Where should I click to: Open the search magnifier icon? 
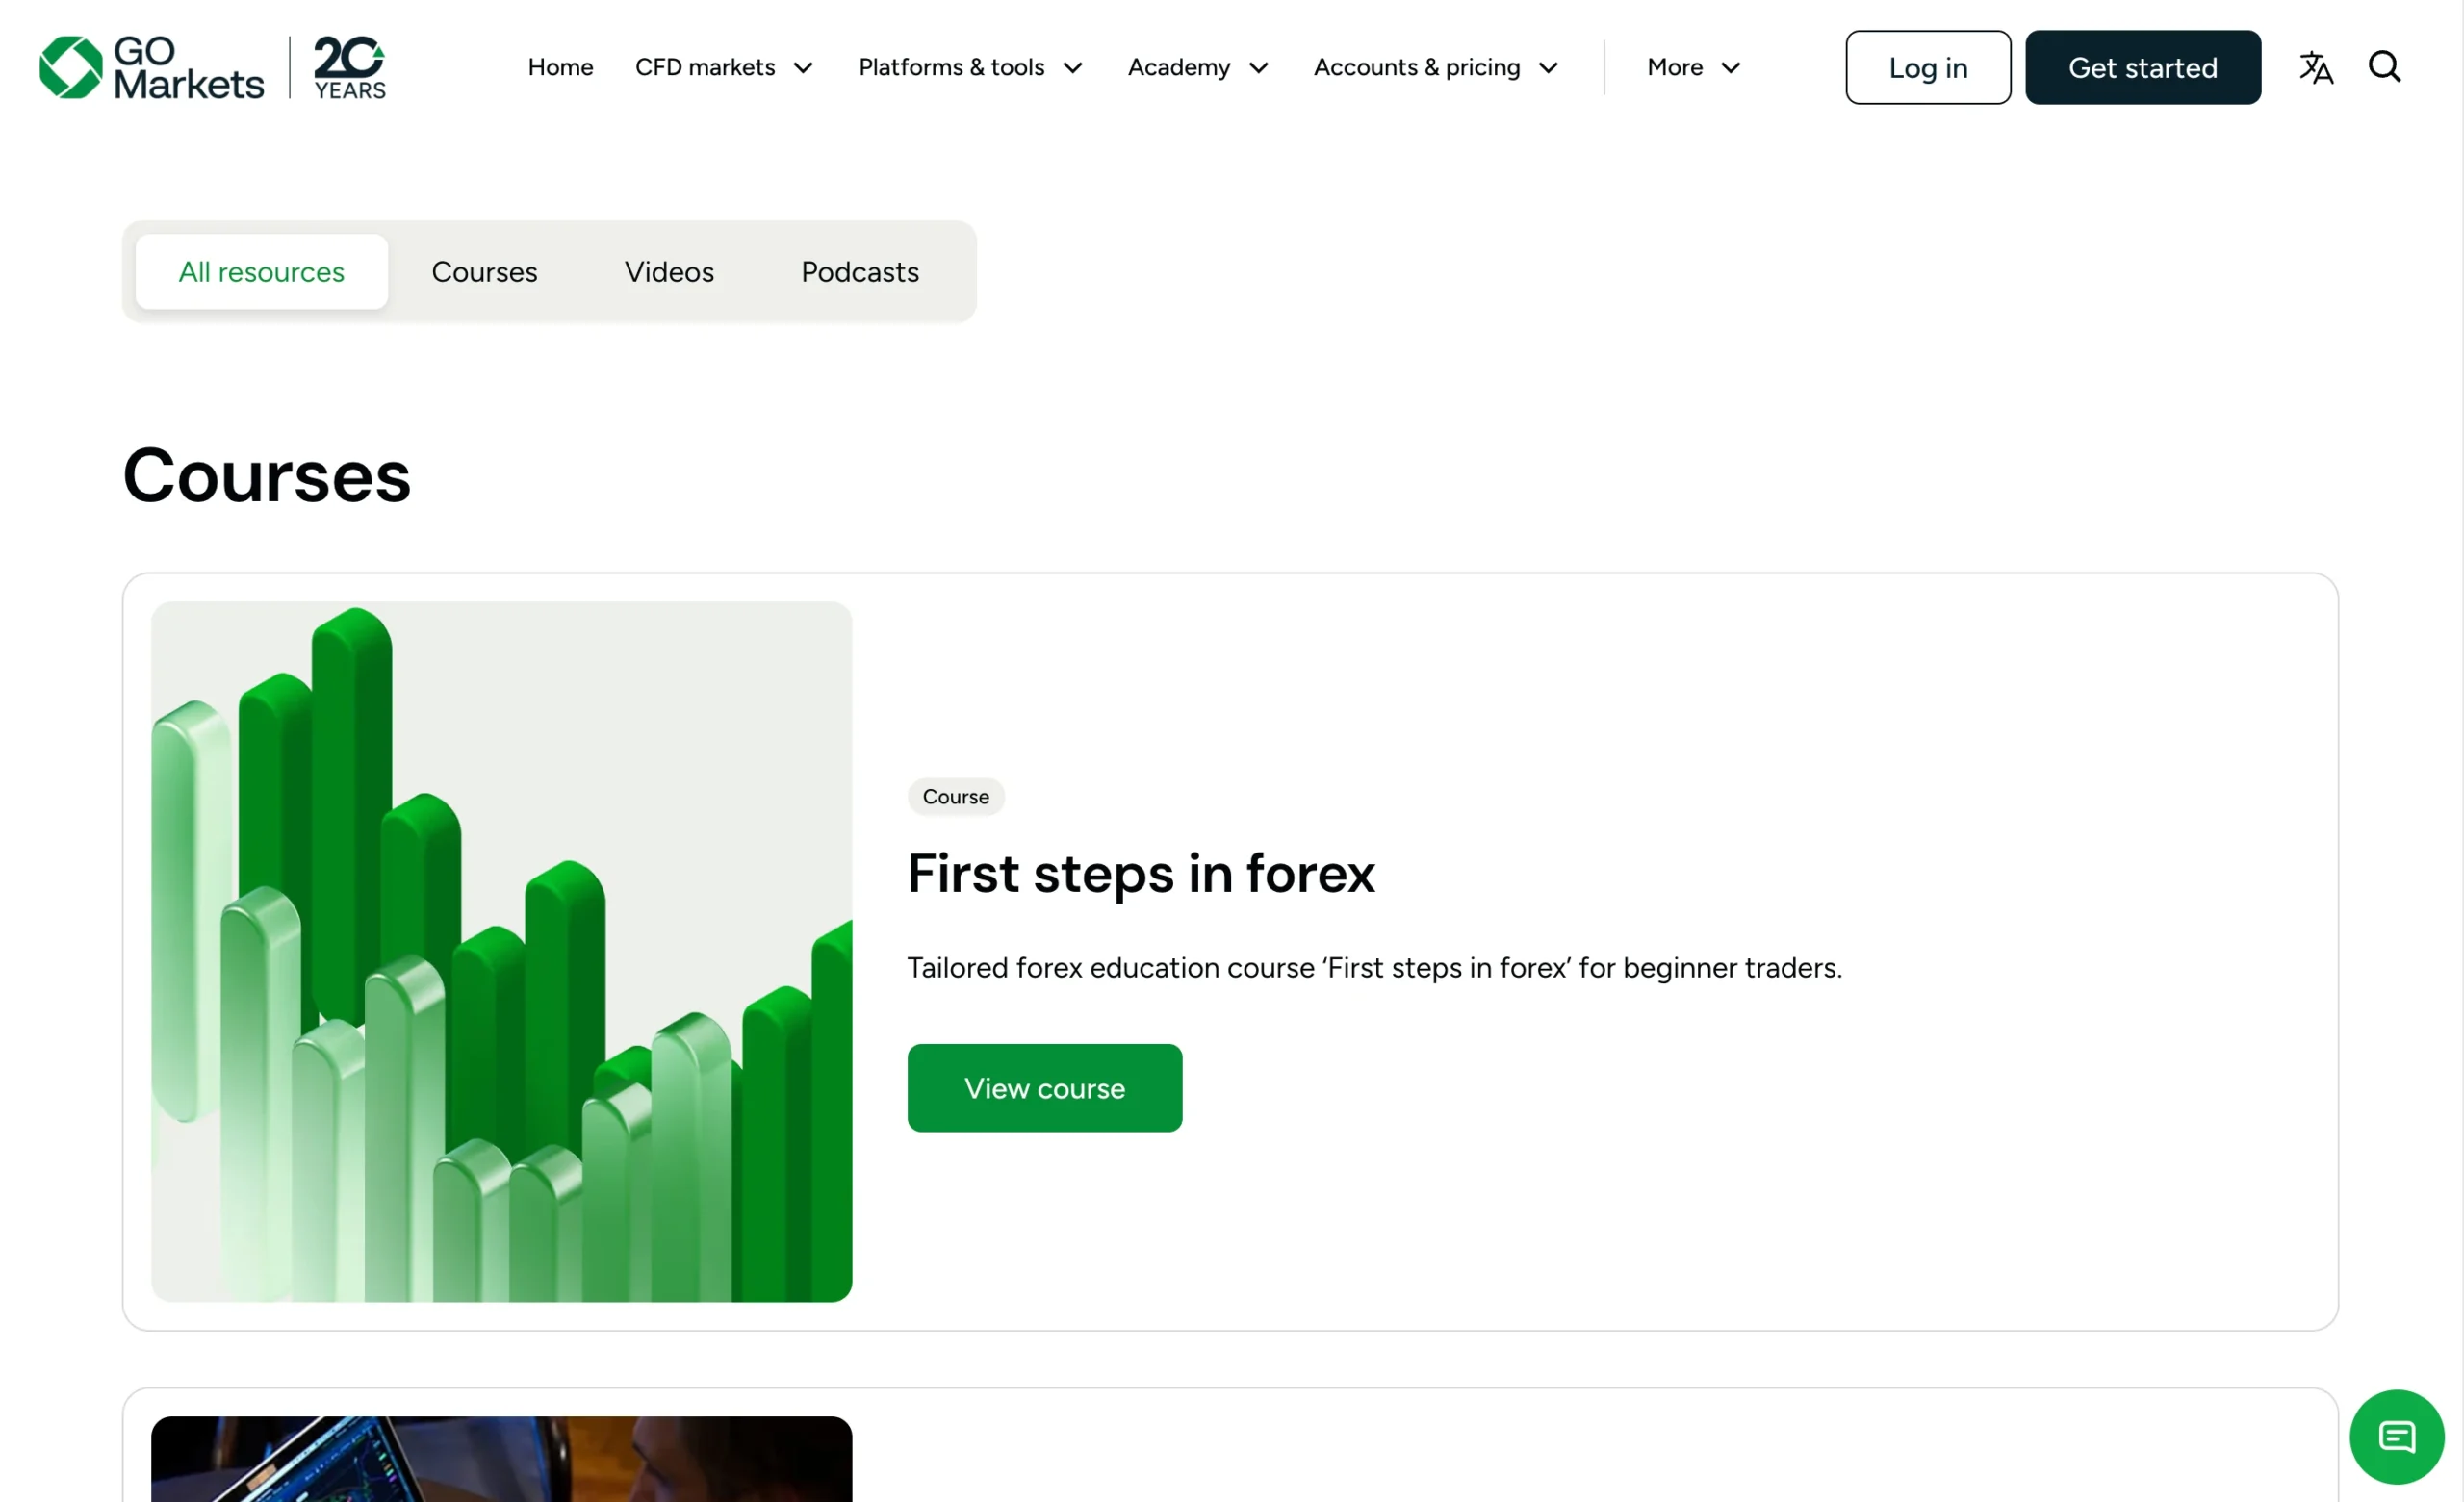click(x=2385, y=67)
